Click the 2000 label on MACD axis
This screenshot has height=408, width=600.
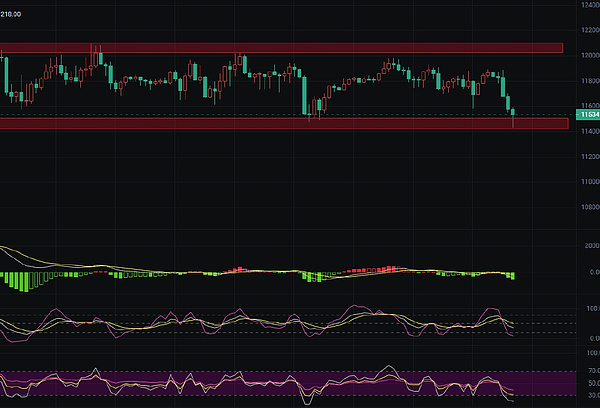(589, 245)
